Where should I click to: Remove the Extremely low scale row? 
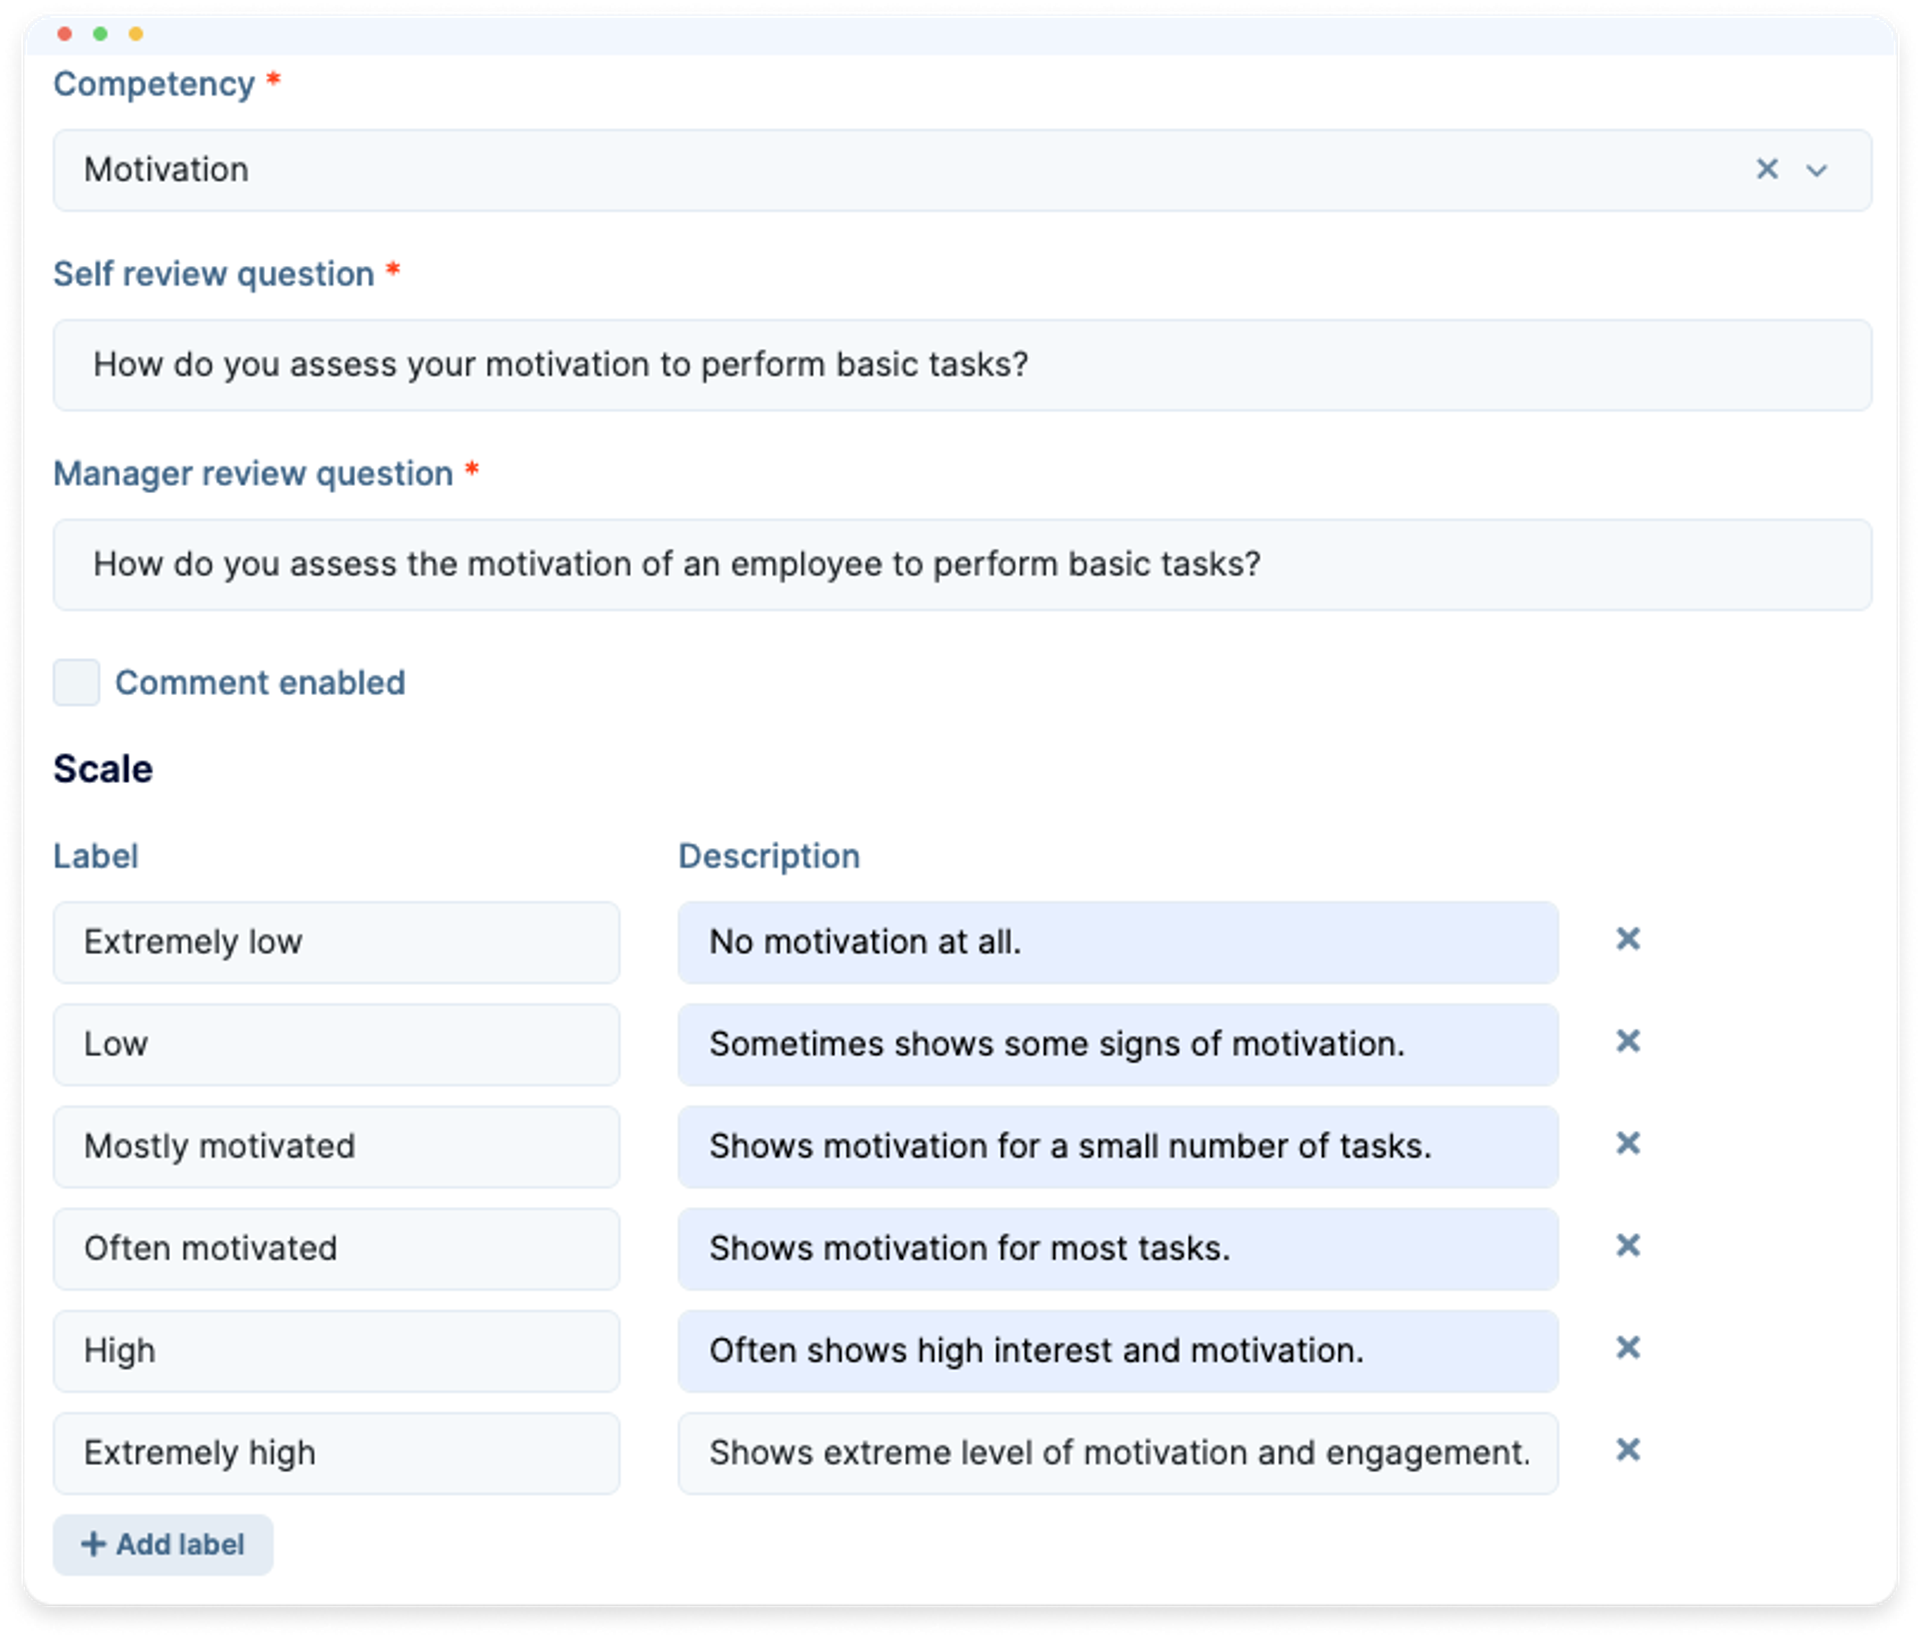(1627, 939)
